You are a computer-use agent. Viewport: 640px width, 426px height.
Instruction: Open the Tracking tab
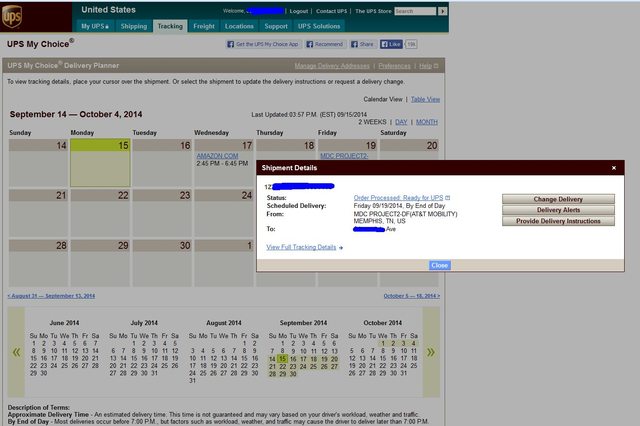click(x=170, y=26)
